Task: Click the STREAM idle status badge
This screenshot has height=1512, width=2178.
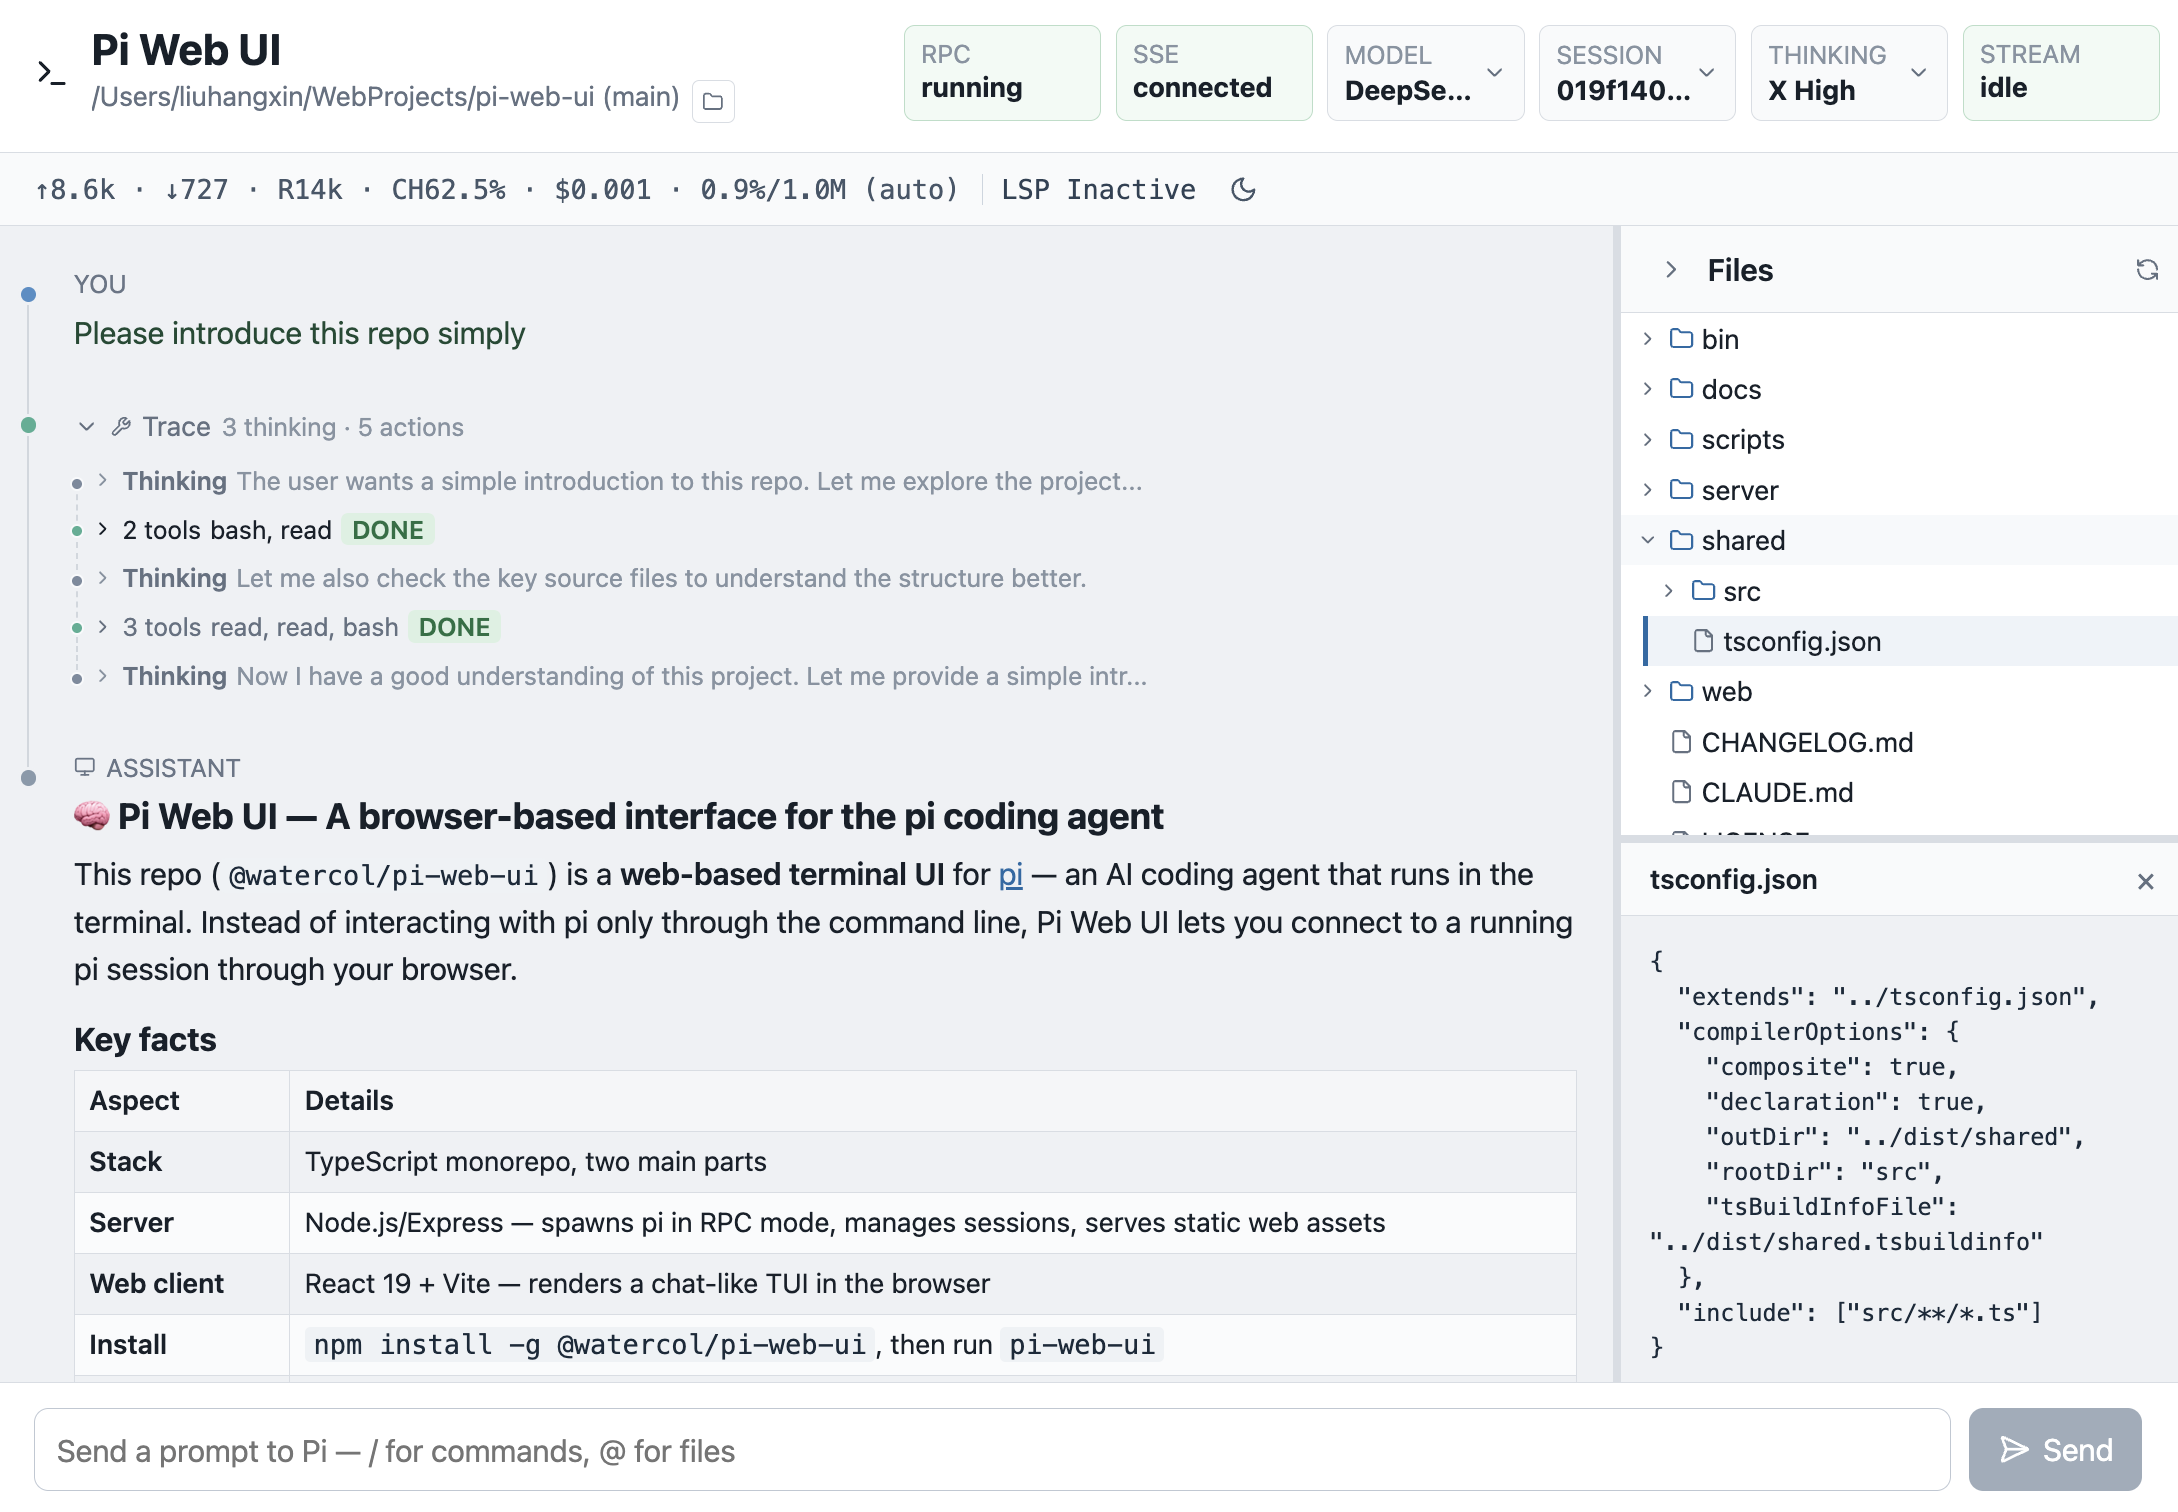Action: tap(2061, 73)
